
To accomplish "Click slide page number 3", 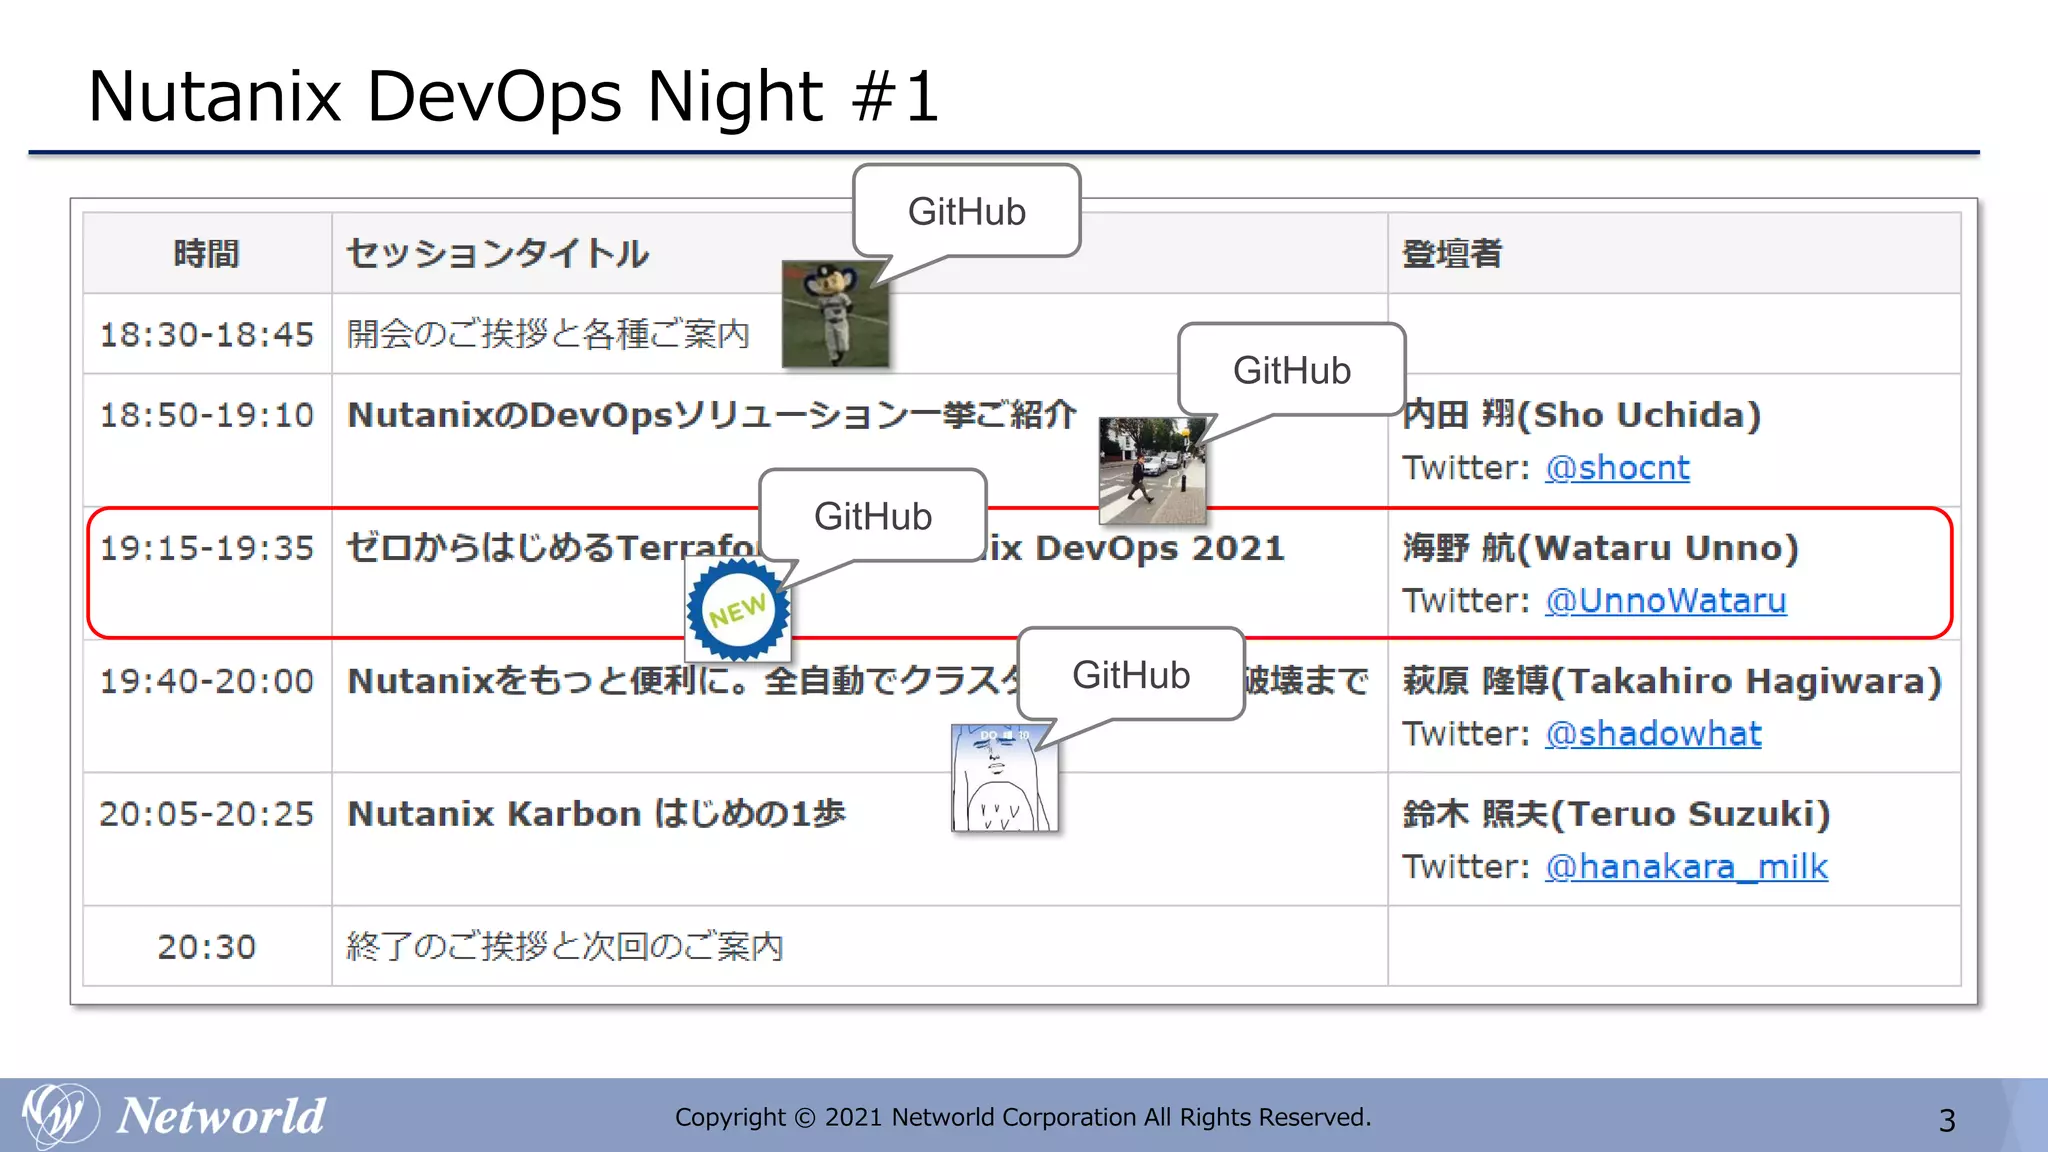I will click(1946, 1120).
